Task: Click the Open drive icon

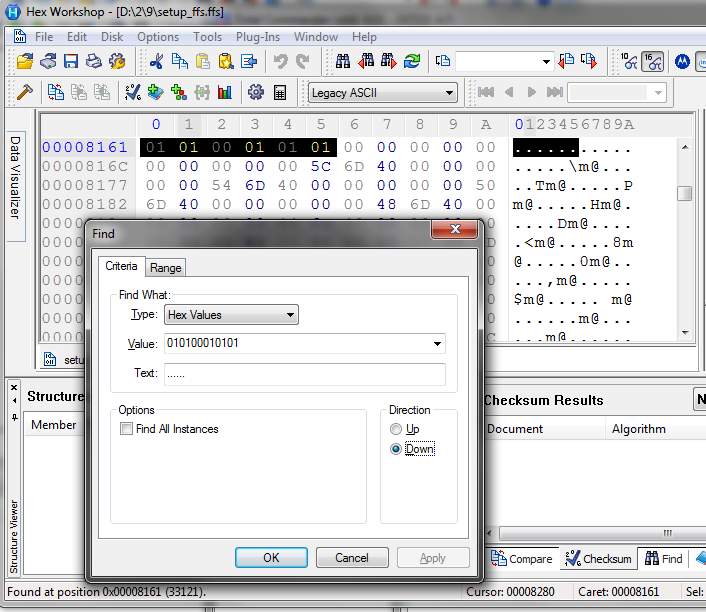Action: [x=48, y=61]
